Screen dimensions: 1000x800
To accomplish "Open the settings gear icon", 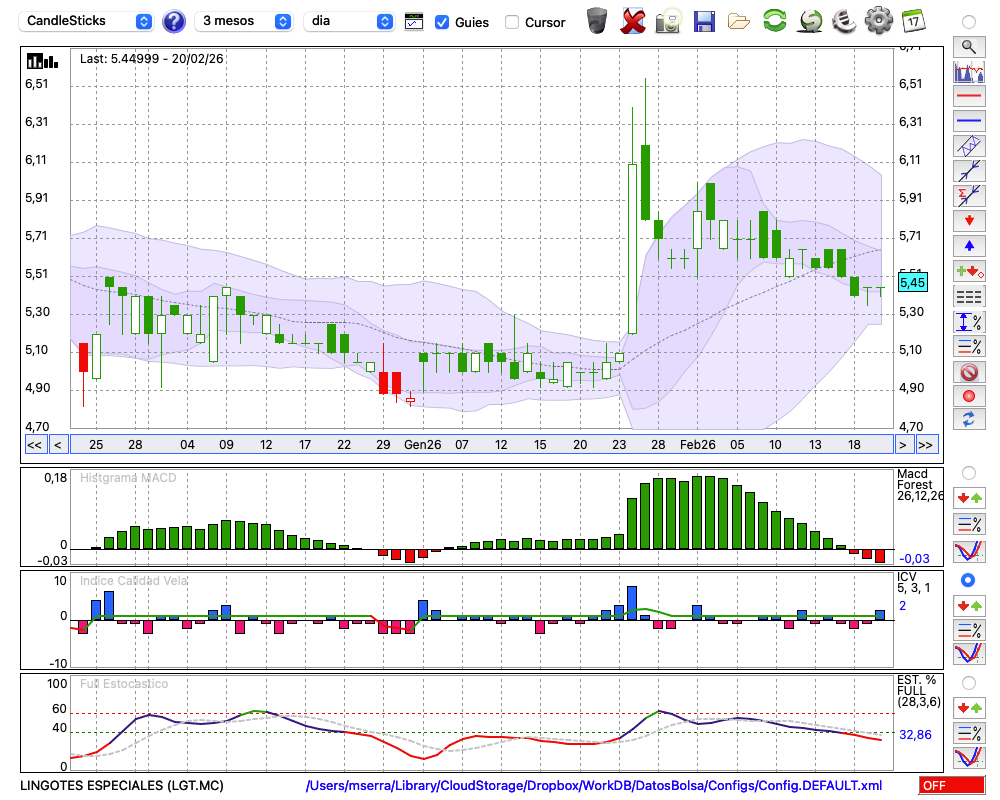I will (x=878, y=21).
